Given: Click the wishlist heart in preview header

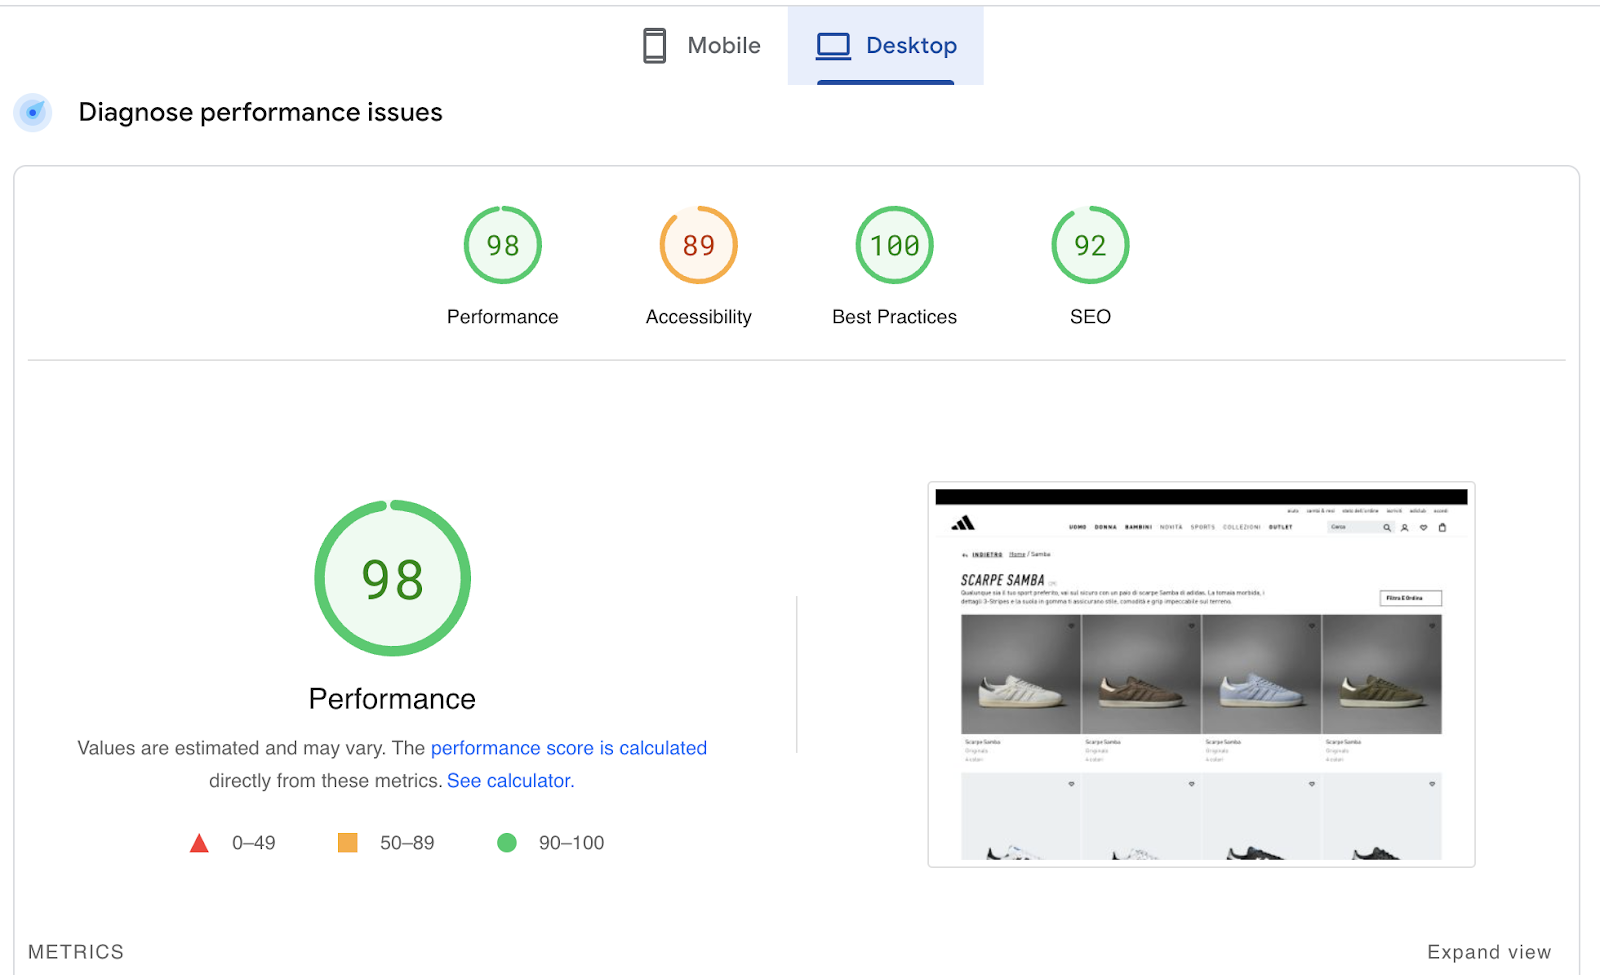Looking at the screenshot, I should (1424, 527).
